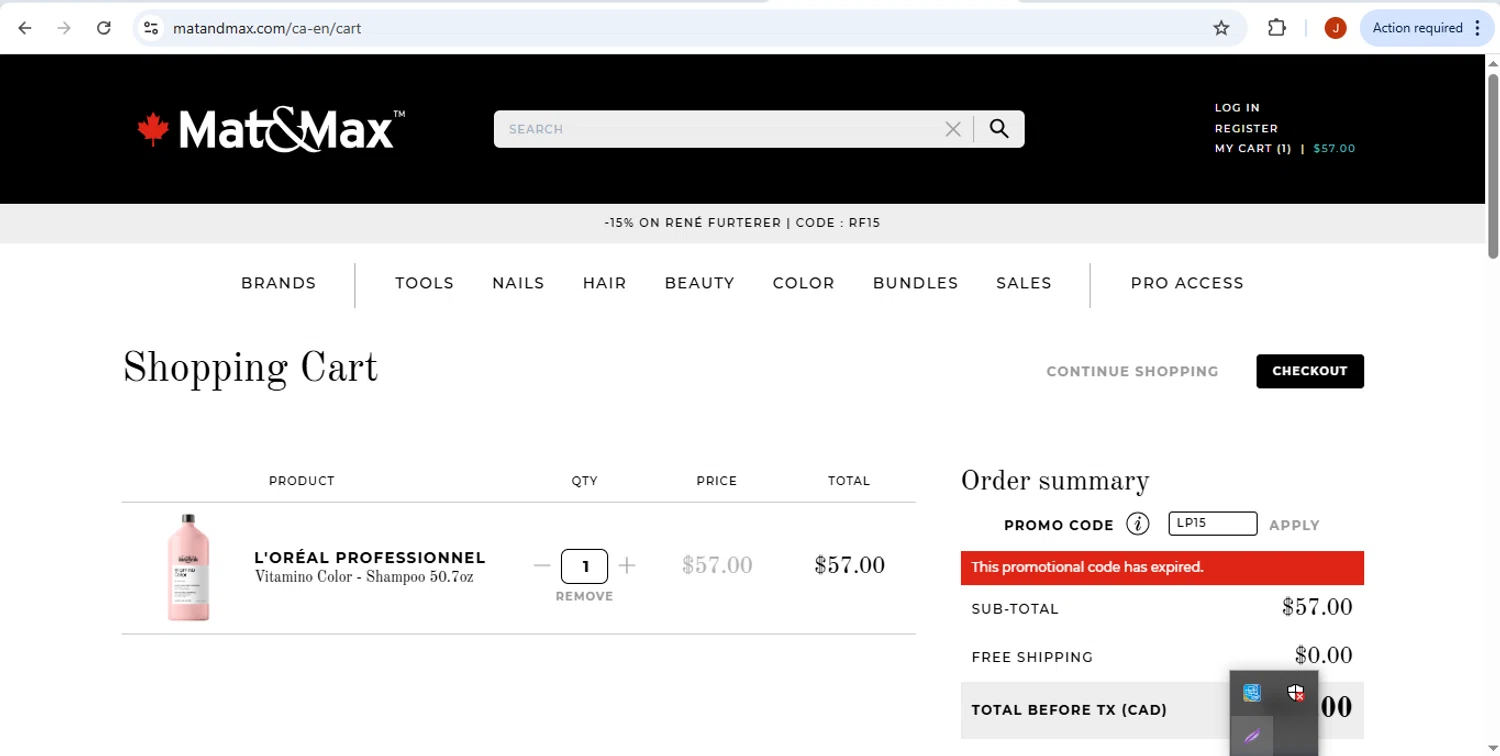Open the Beauty menu
Viewport: 1500px width, 756px height.
699,283
